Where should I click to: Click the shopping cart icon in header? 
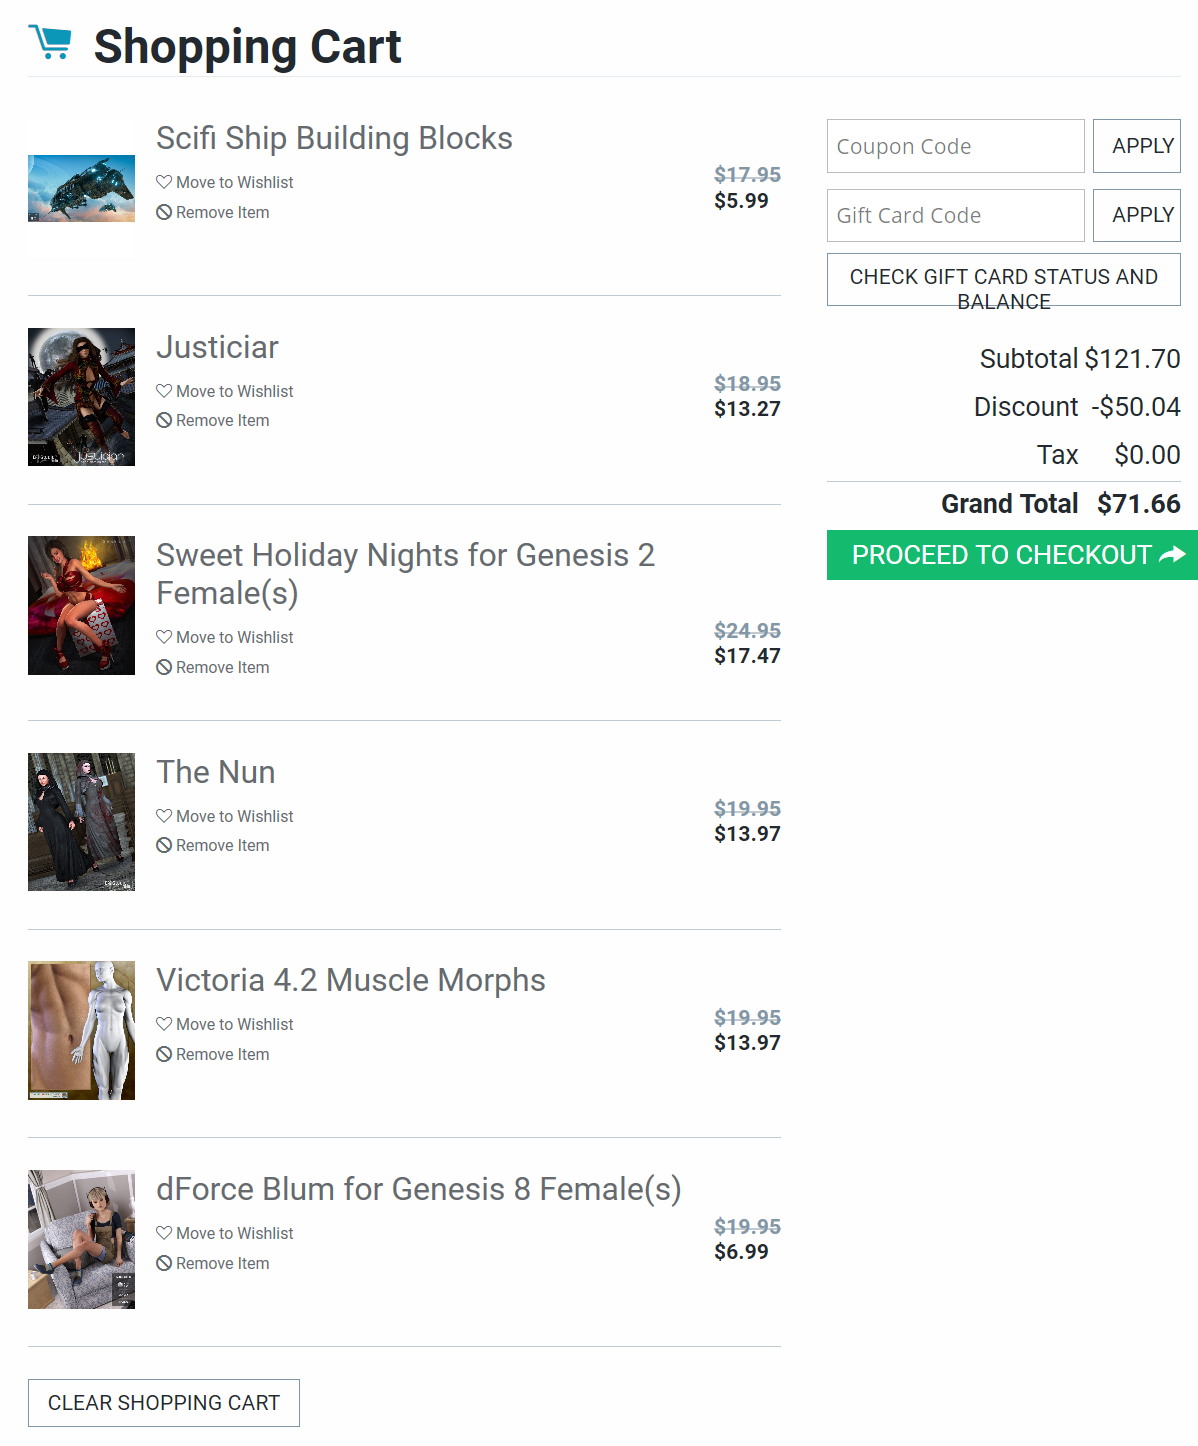(50, 43)
